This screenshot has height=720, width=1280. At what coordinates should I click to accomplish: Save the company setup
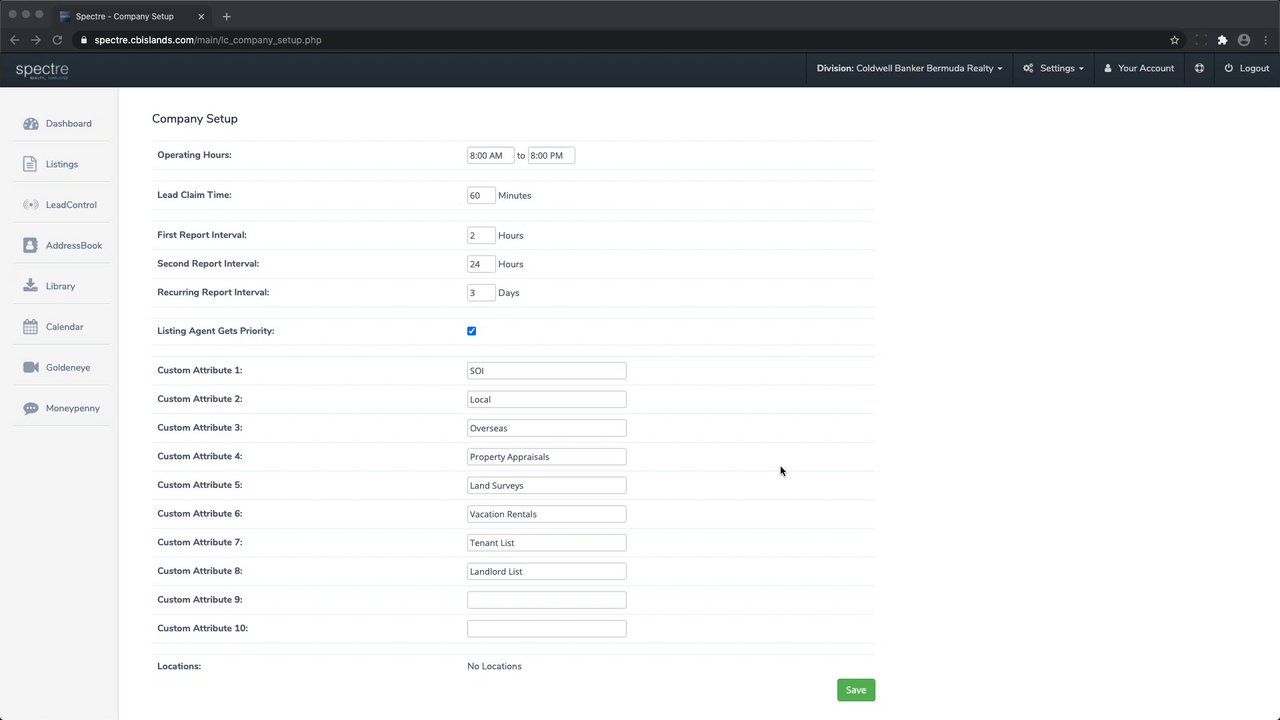[x=856, y=690]
